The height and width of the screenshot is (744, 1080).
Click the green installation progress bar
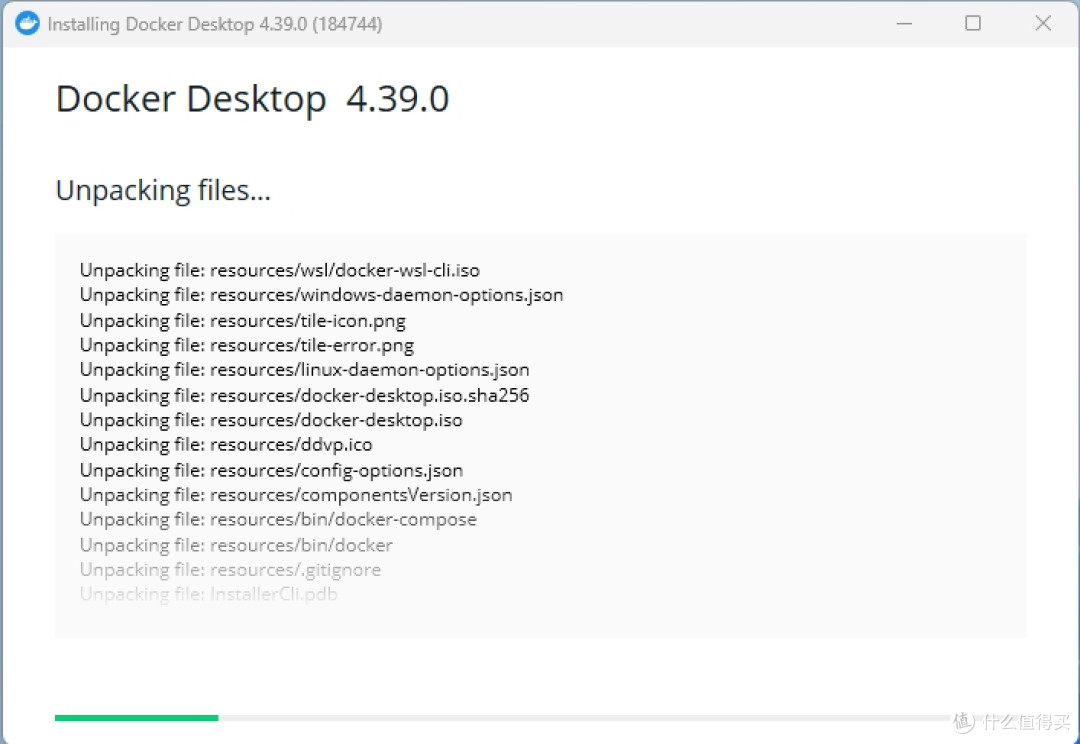click(136, 718)
